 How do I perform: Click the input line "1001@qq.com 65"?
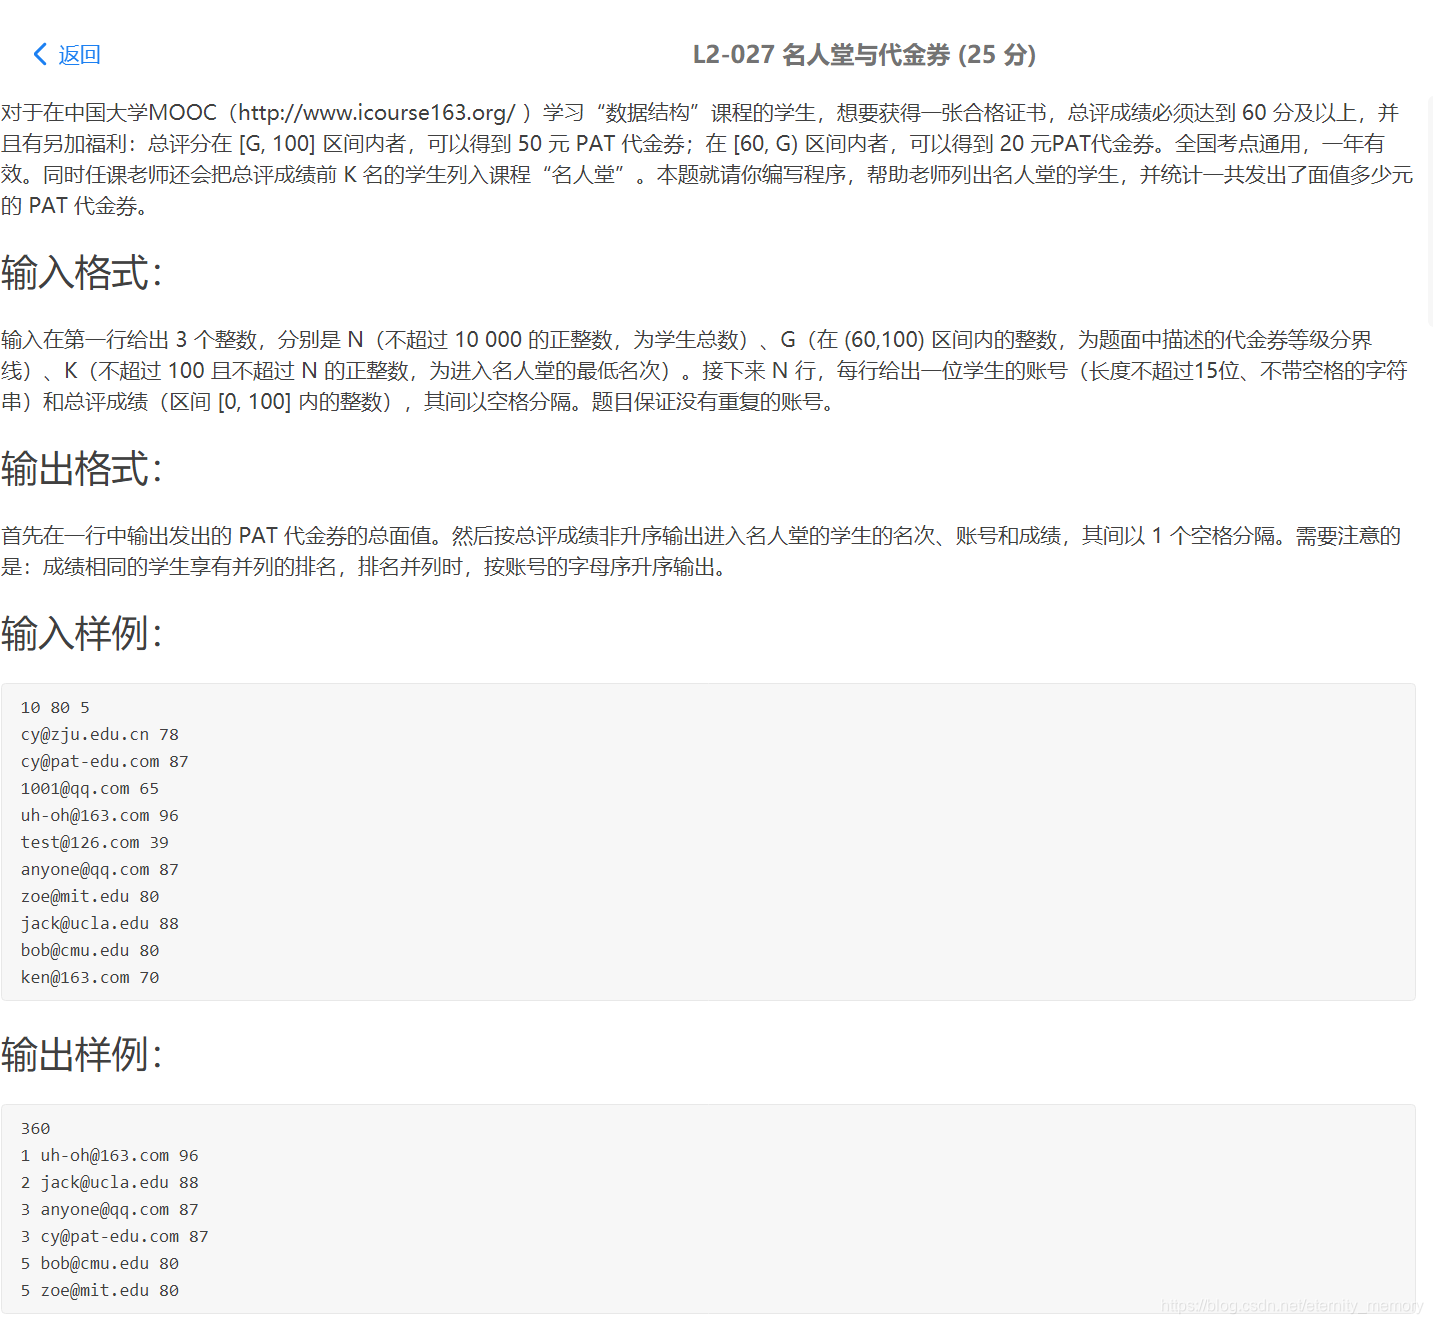pos(90,789)
